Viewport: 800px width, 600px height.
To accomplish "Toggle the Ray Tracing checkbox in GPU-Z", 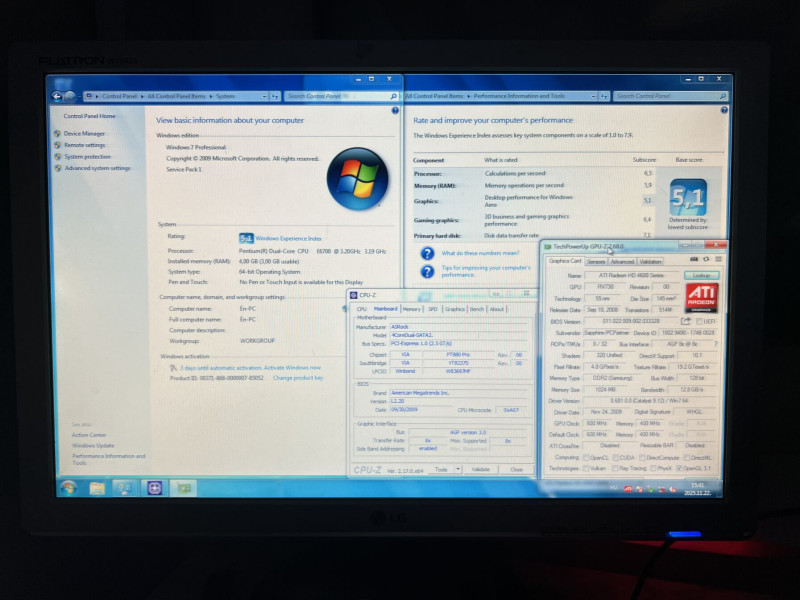I will pyautogui.click(x=615, y=468).
